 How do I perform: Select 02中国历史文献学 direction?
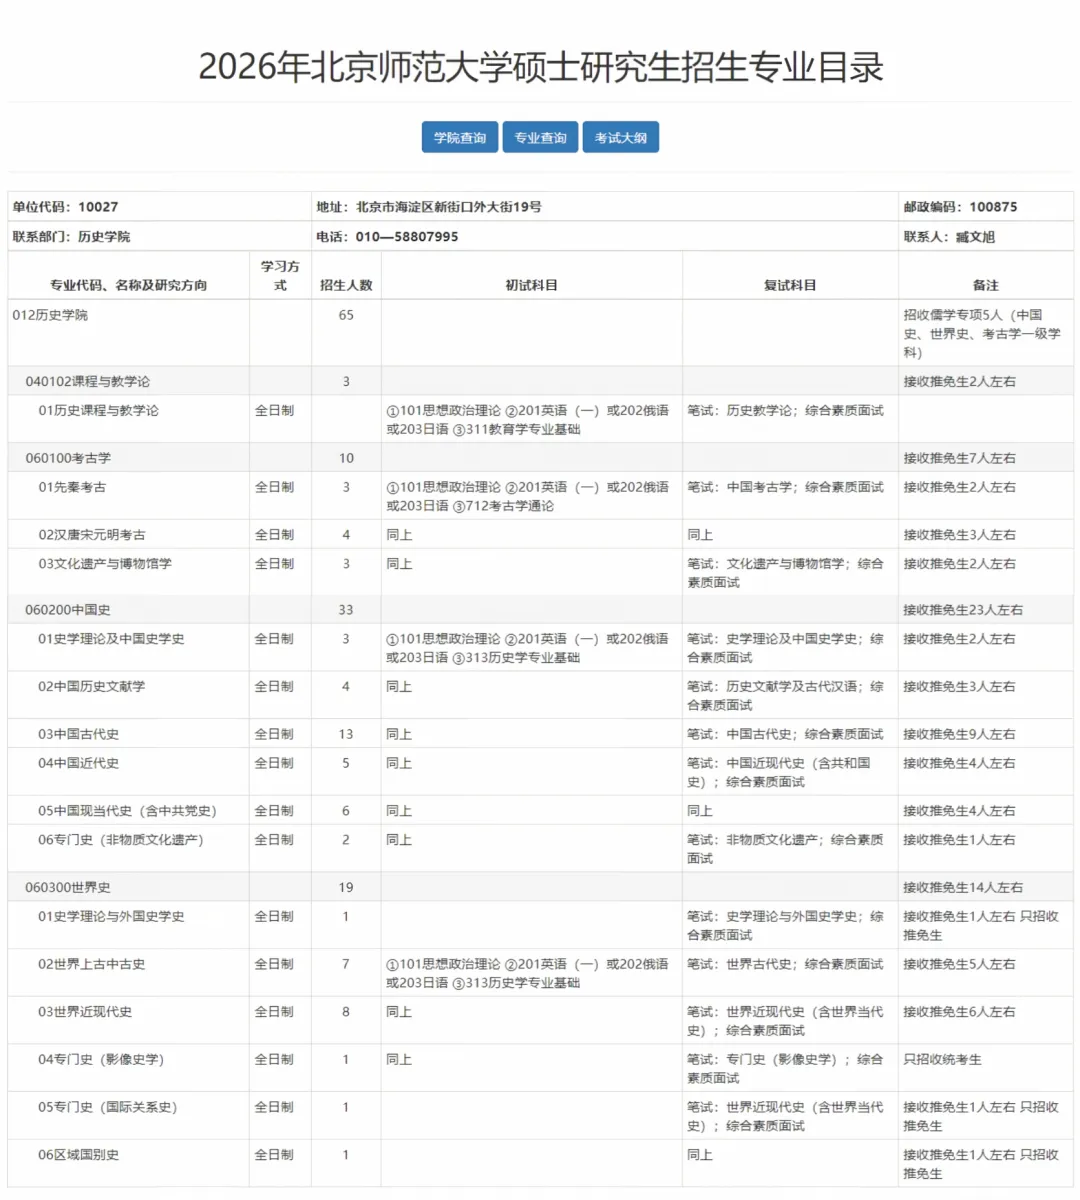coord(92,686)
